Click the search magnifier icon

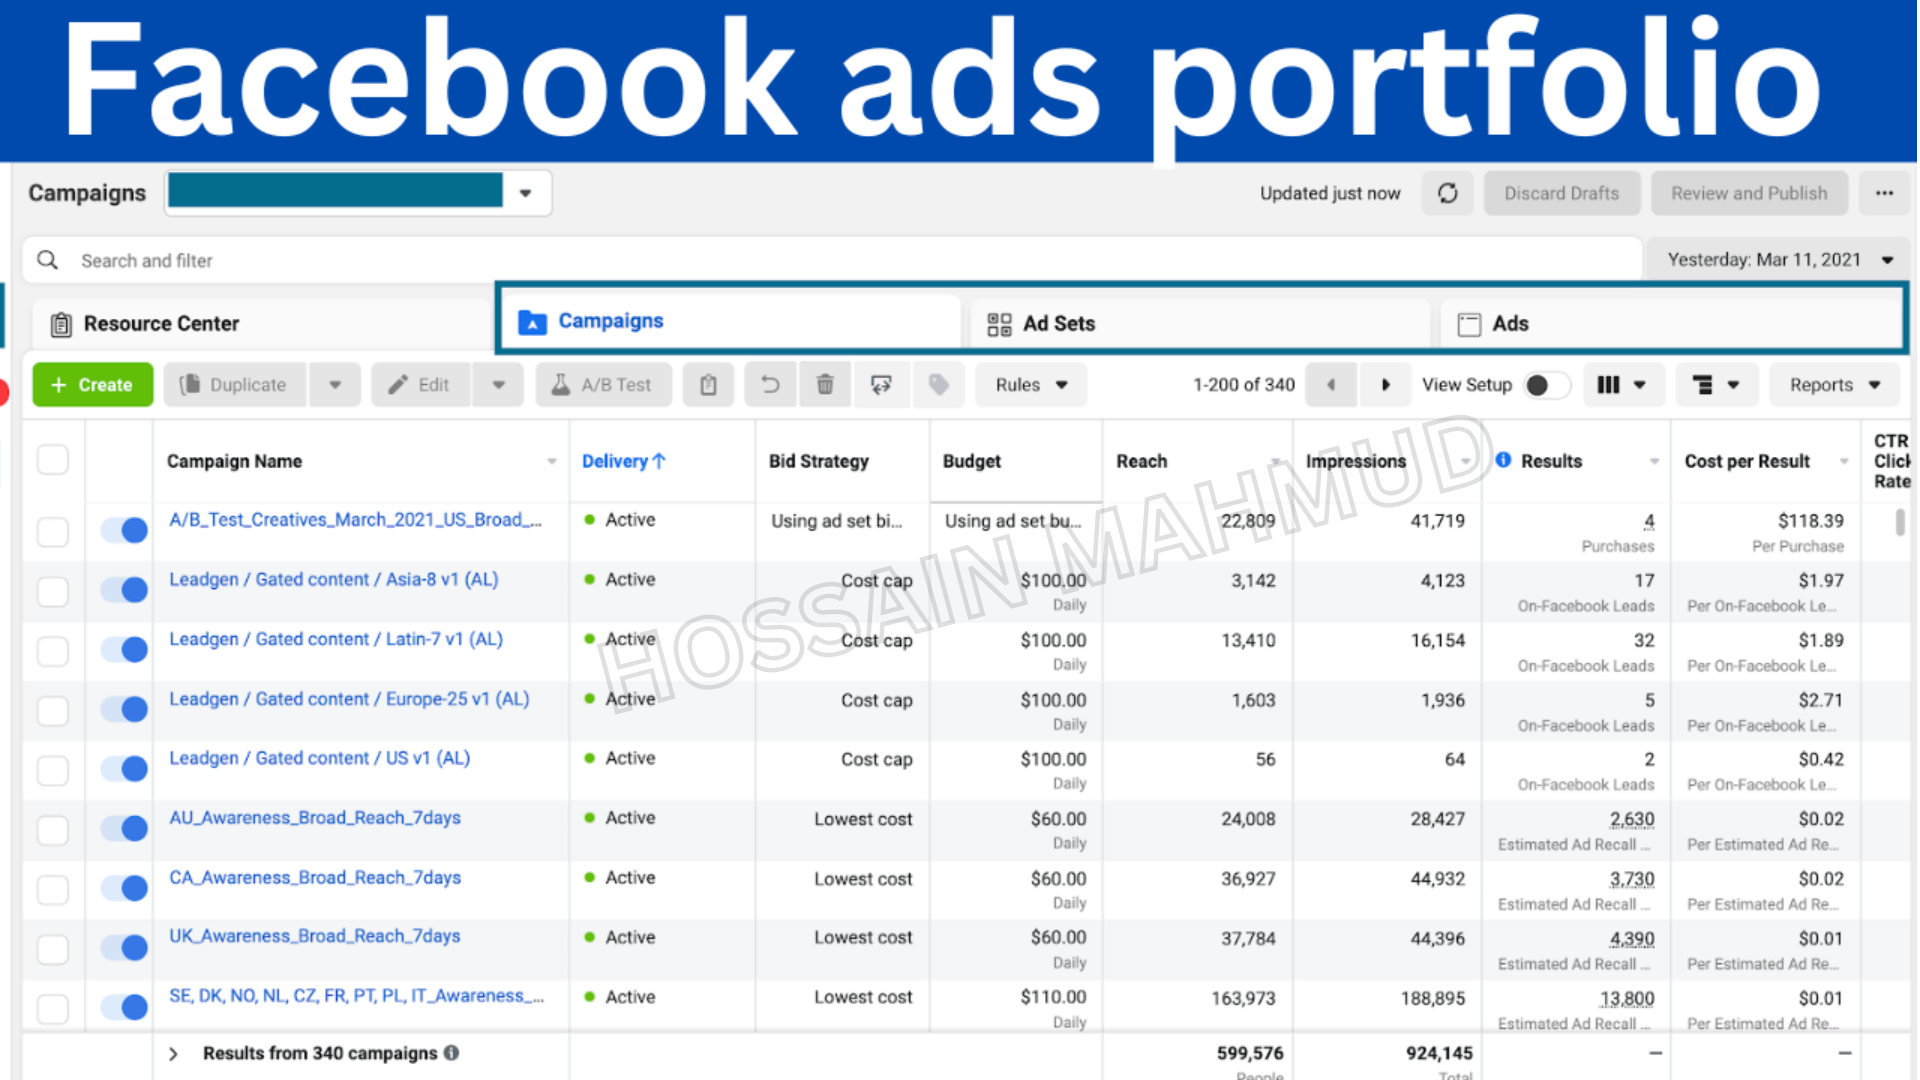point(47,260)
